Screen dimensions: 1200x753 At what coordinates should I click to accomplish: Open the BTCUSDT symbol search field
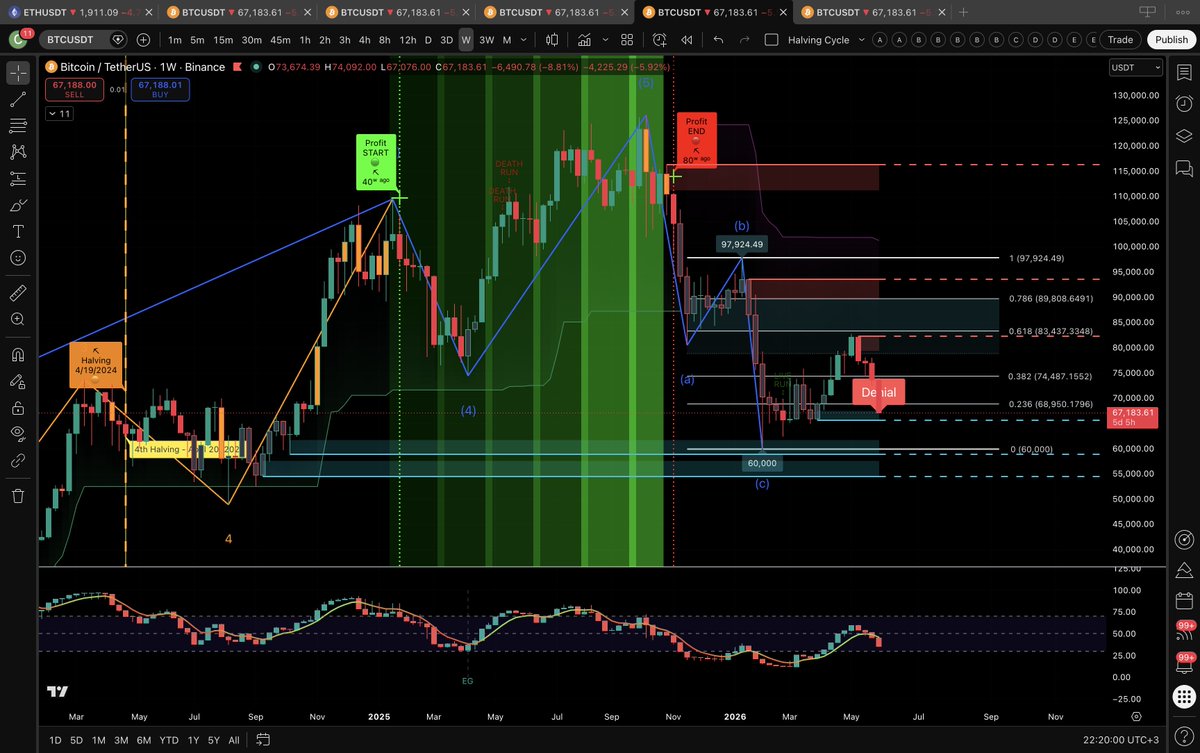[x=82, y=40]
